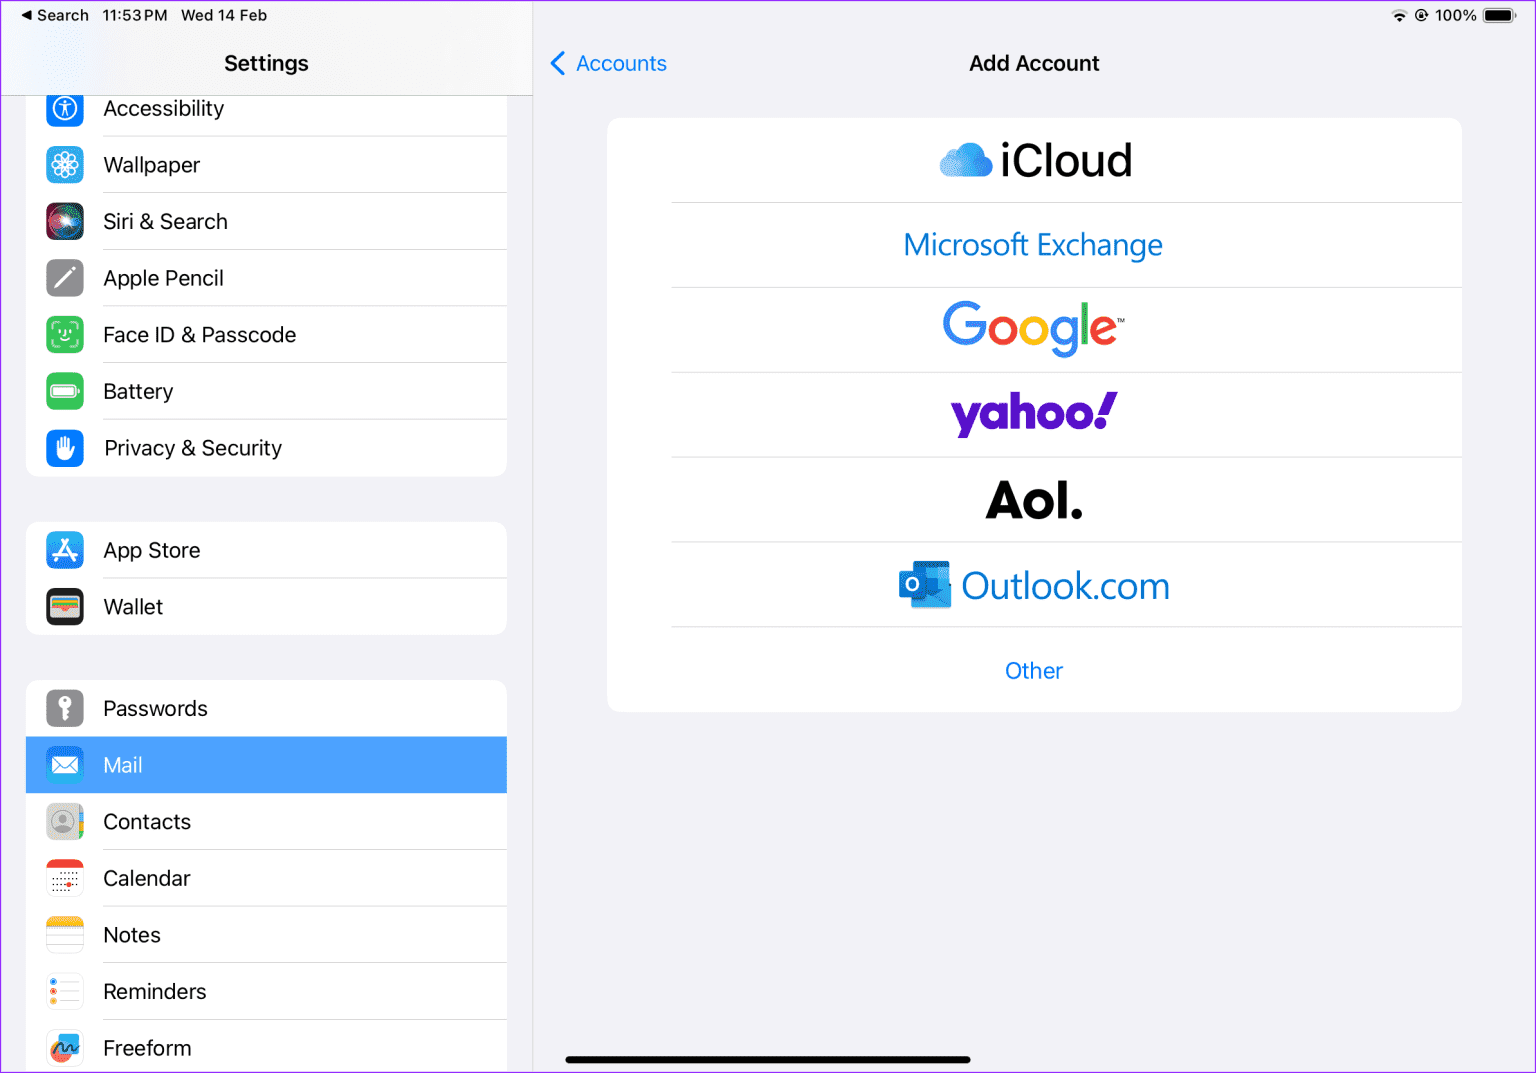The image size is (1536, 1073).
Task: Choose Microsoft Exchange account type
Action: click(1033, 245)
